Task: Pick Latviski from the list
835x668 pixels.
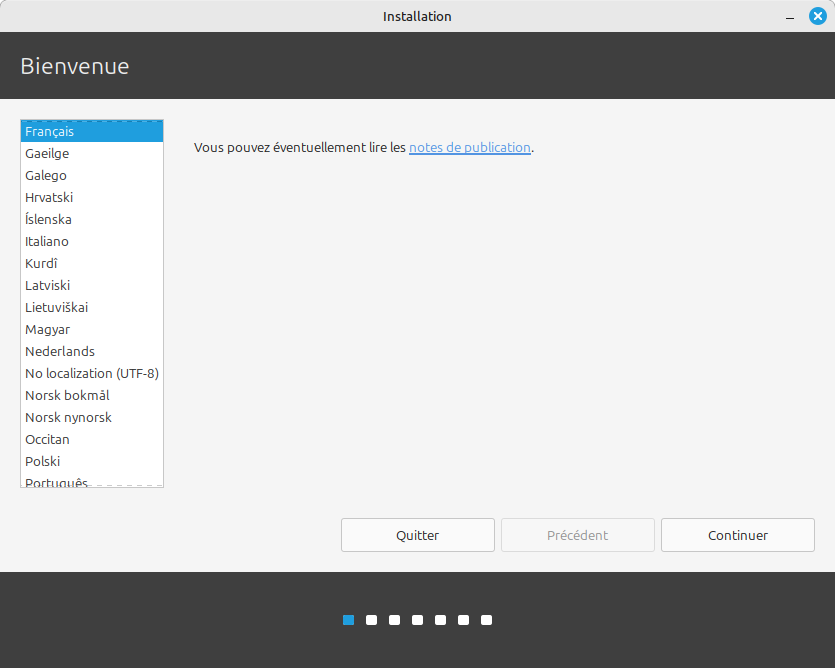Action: click(x=92, y=286)
